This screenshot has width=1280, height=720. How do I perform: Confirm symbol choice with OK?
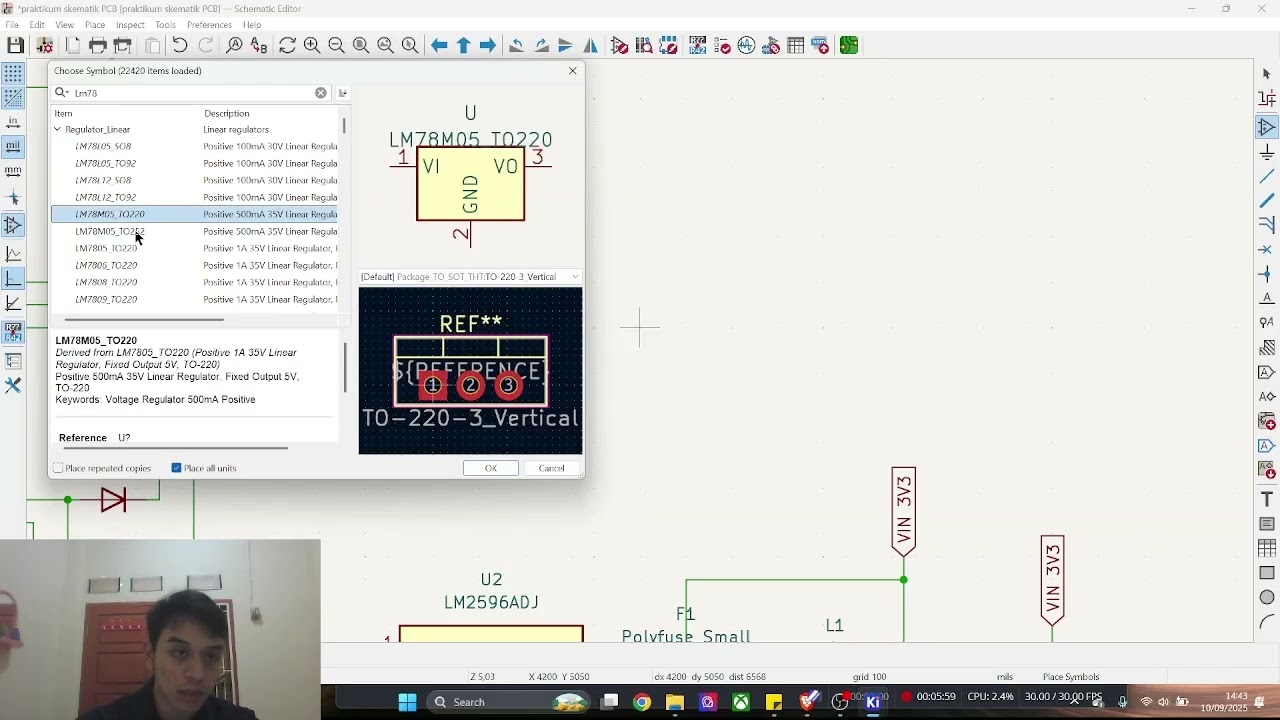[x=491, y=468]
